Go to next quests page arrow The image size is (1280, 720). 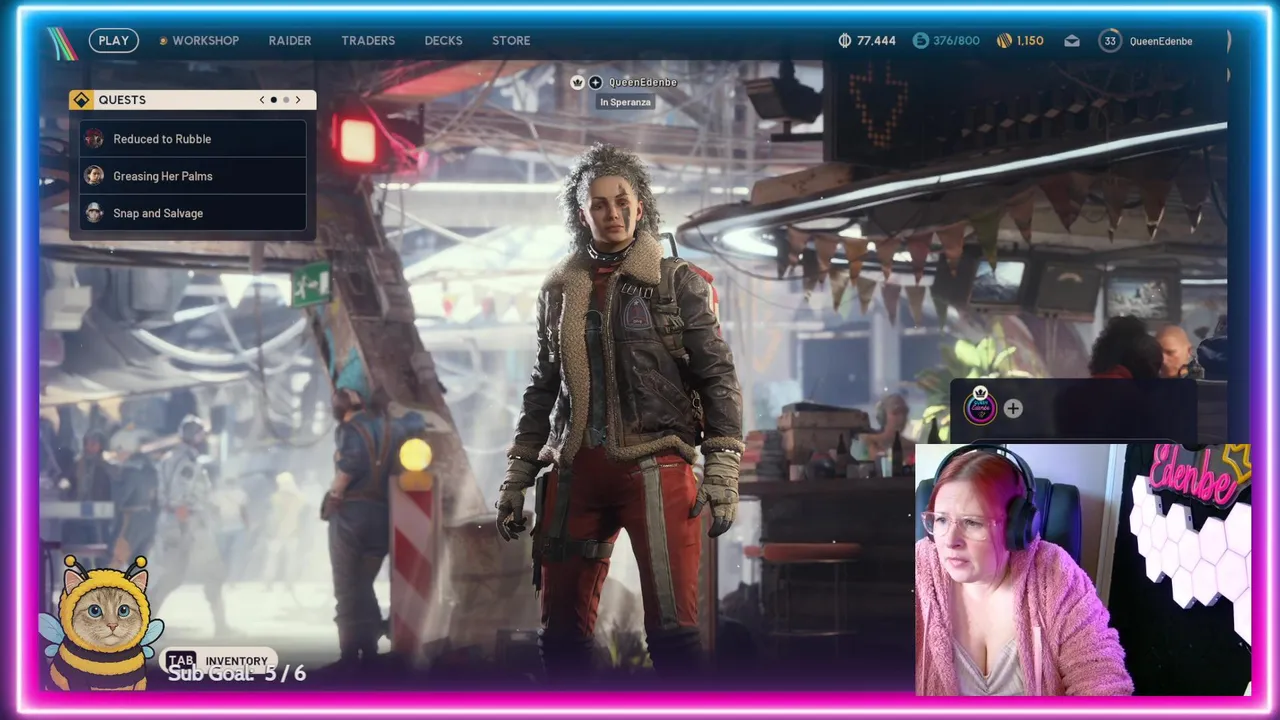click(x=297, y=100)
